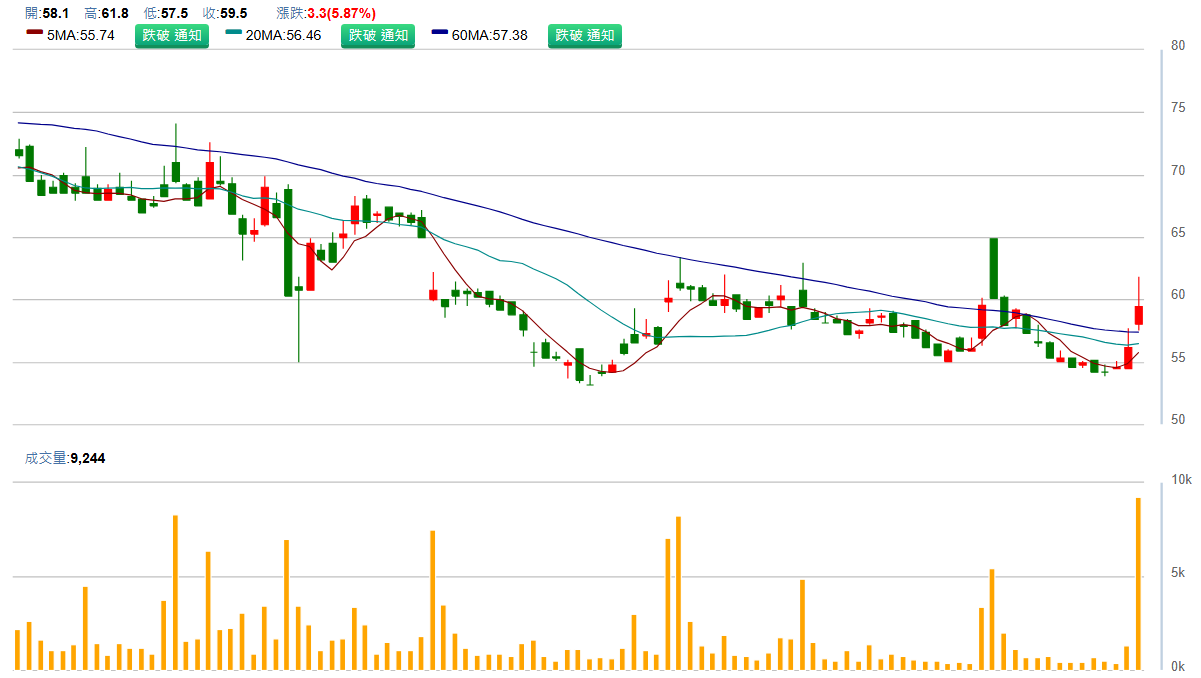Select the tallest volume bar at far right

point(1138,583)
